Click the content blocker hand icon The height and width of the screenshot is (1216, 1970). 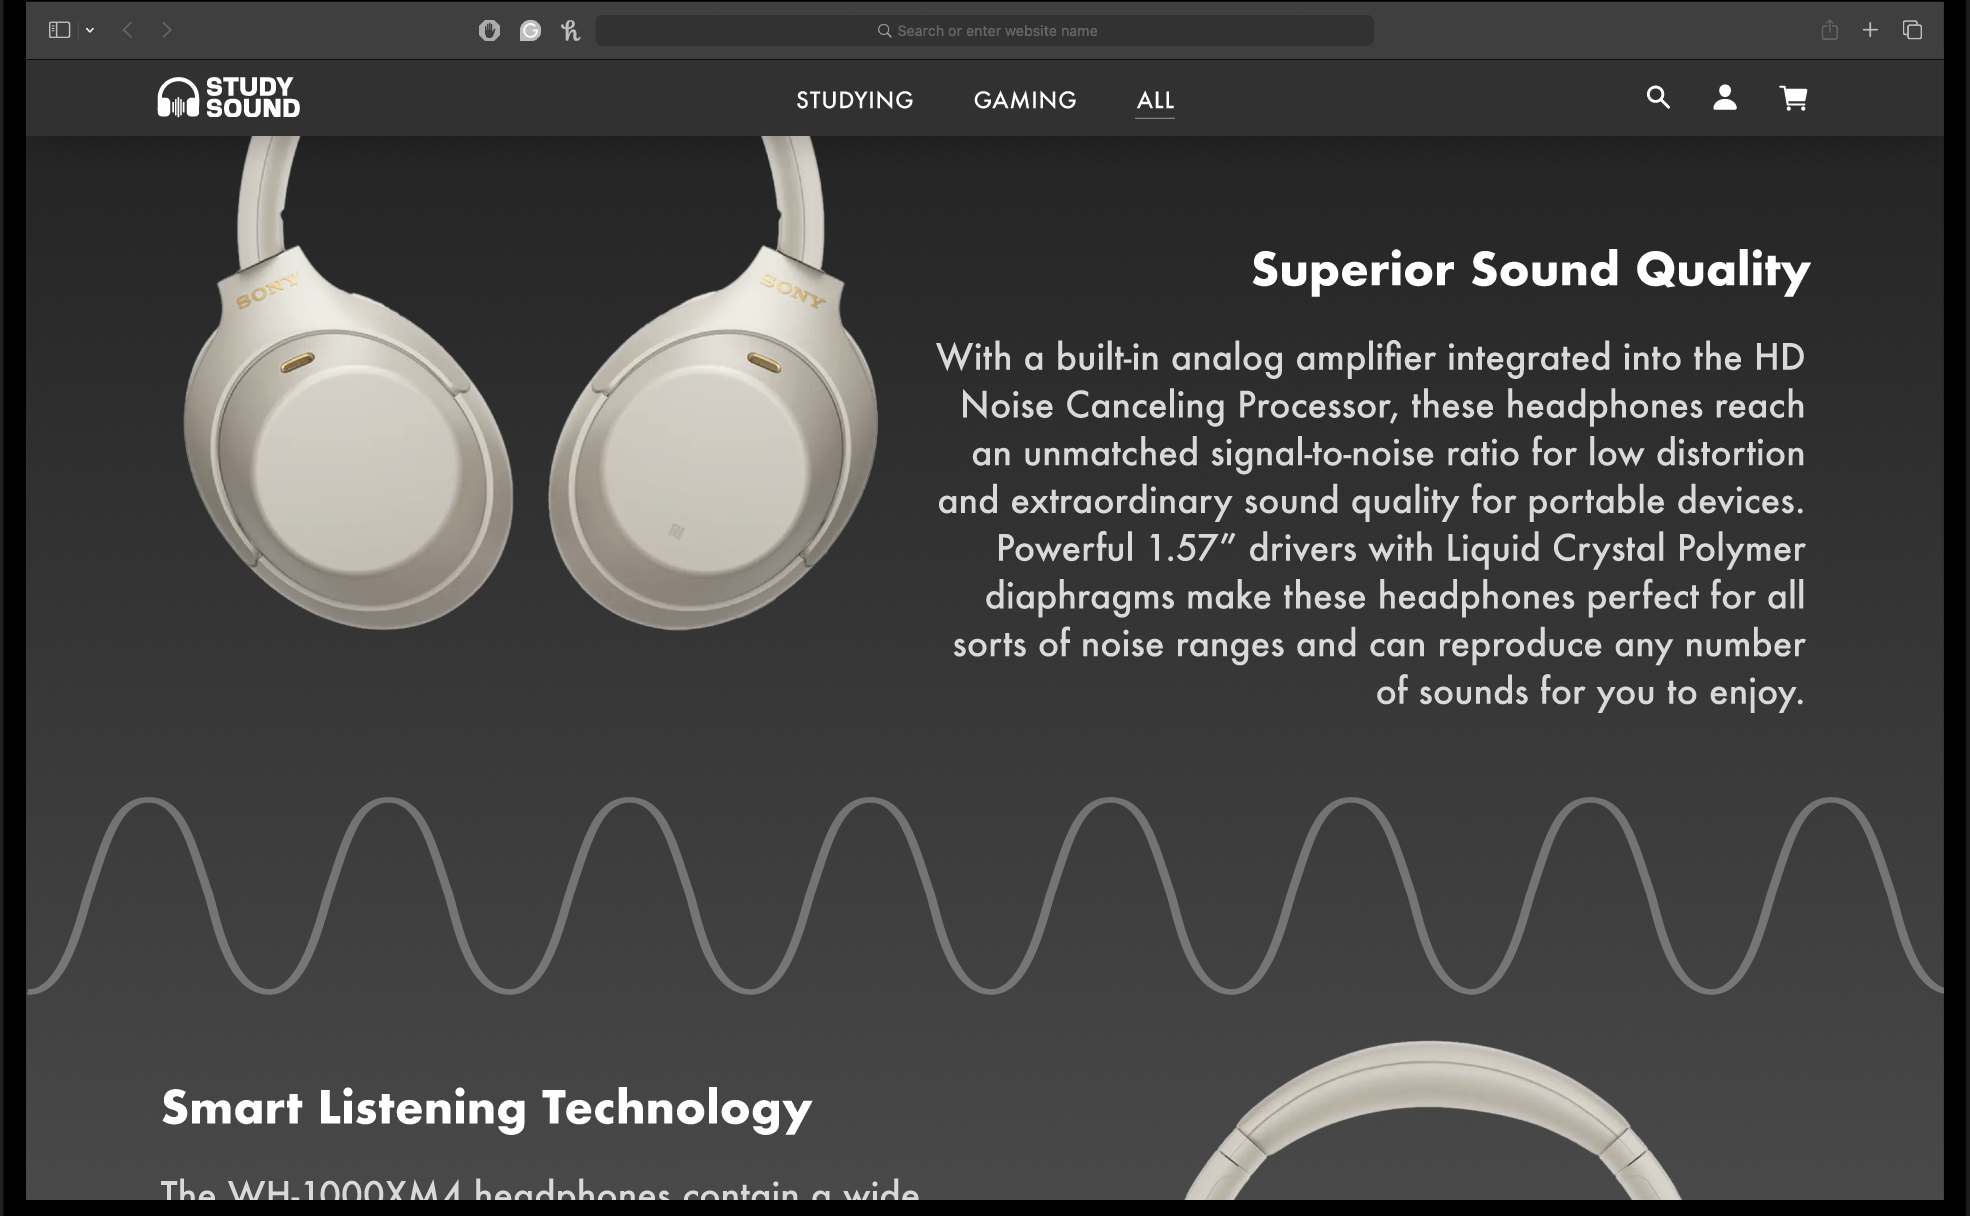pyautogui.click(x=489, y=30)
